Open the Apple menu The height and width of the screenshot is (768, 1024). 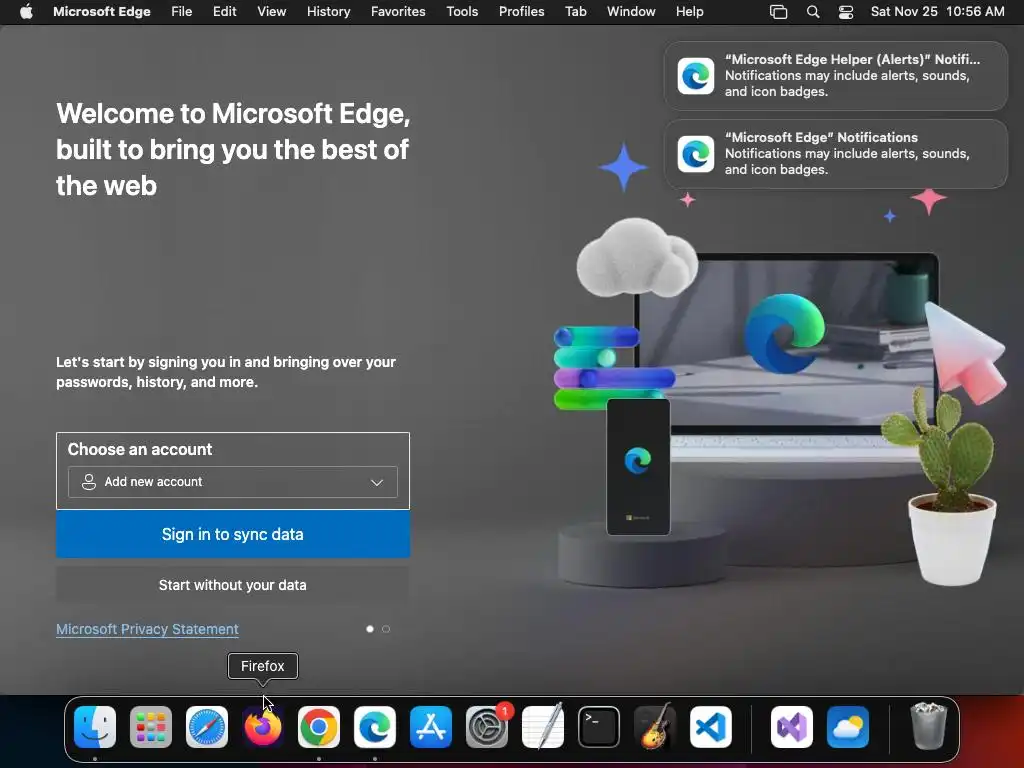pyautogui.click(x=26, y=11)
